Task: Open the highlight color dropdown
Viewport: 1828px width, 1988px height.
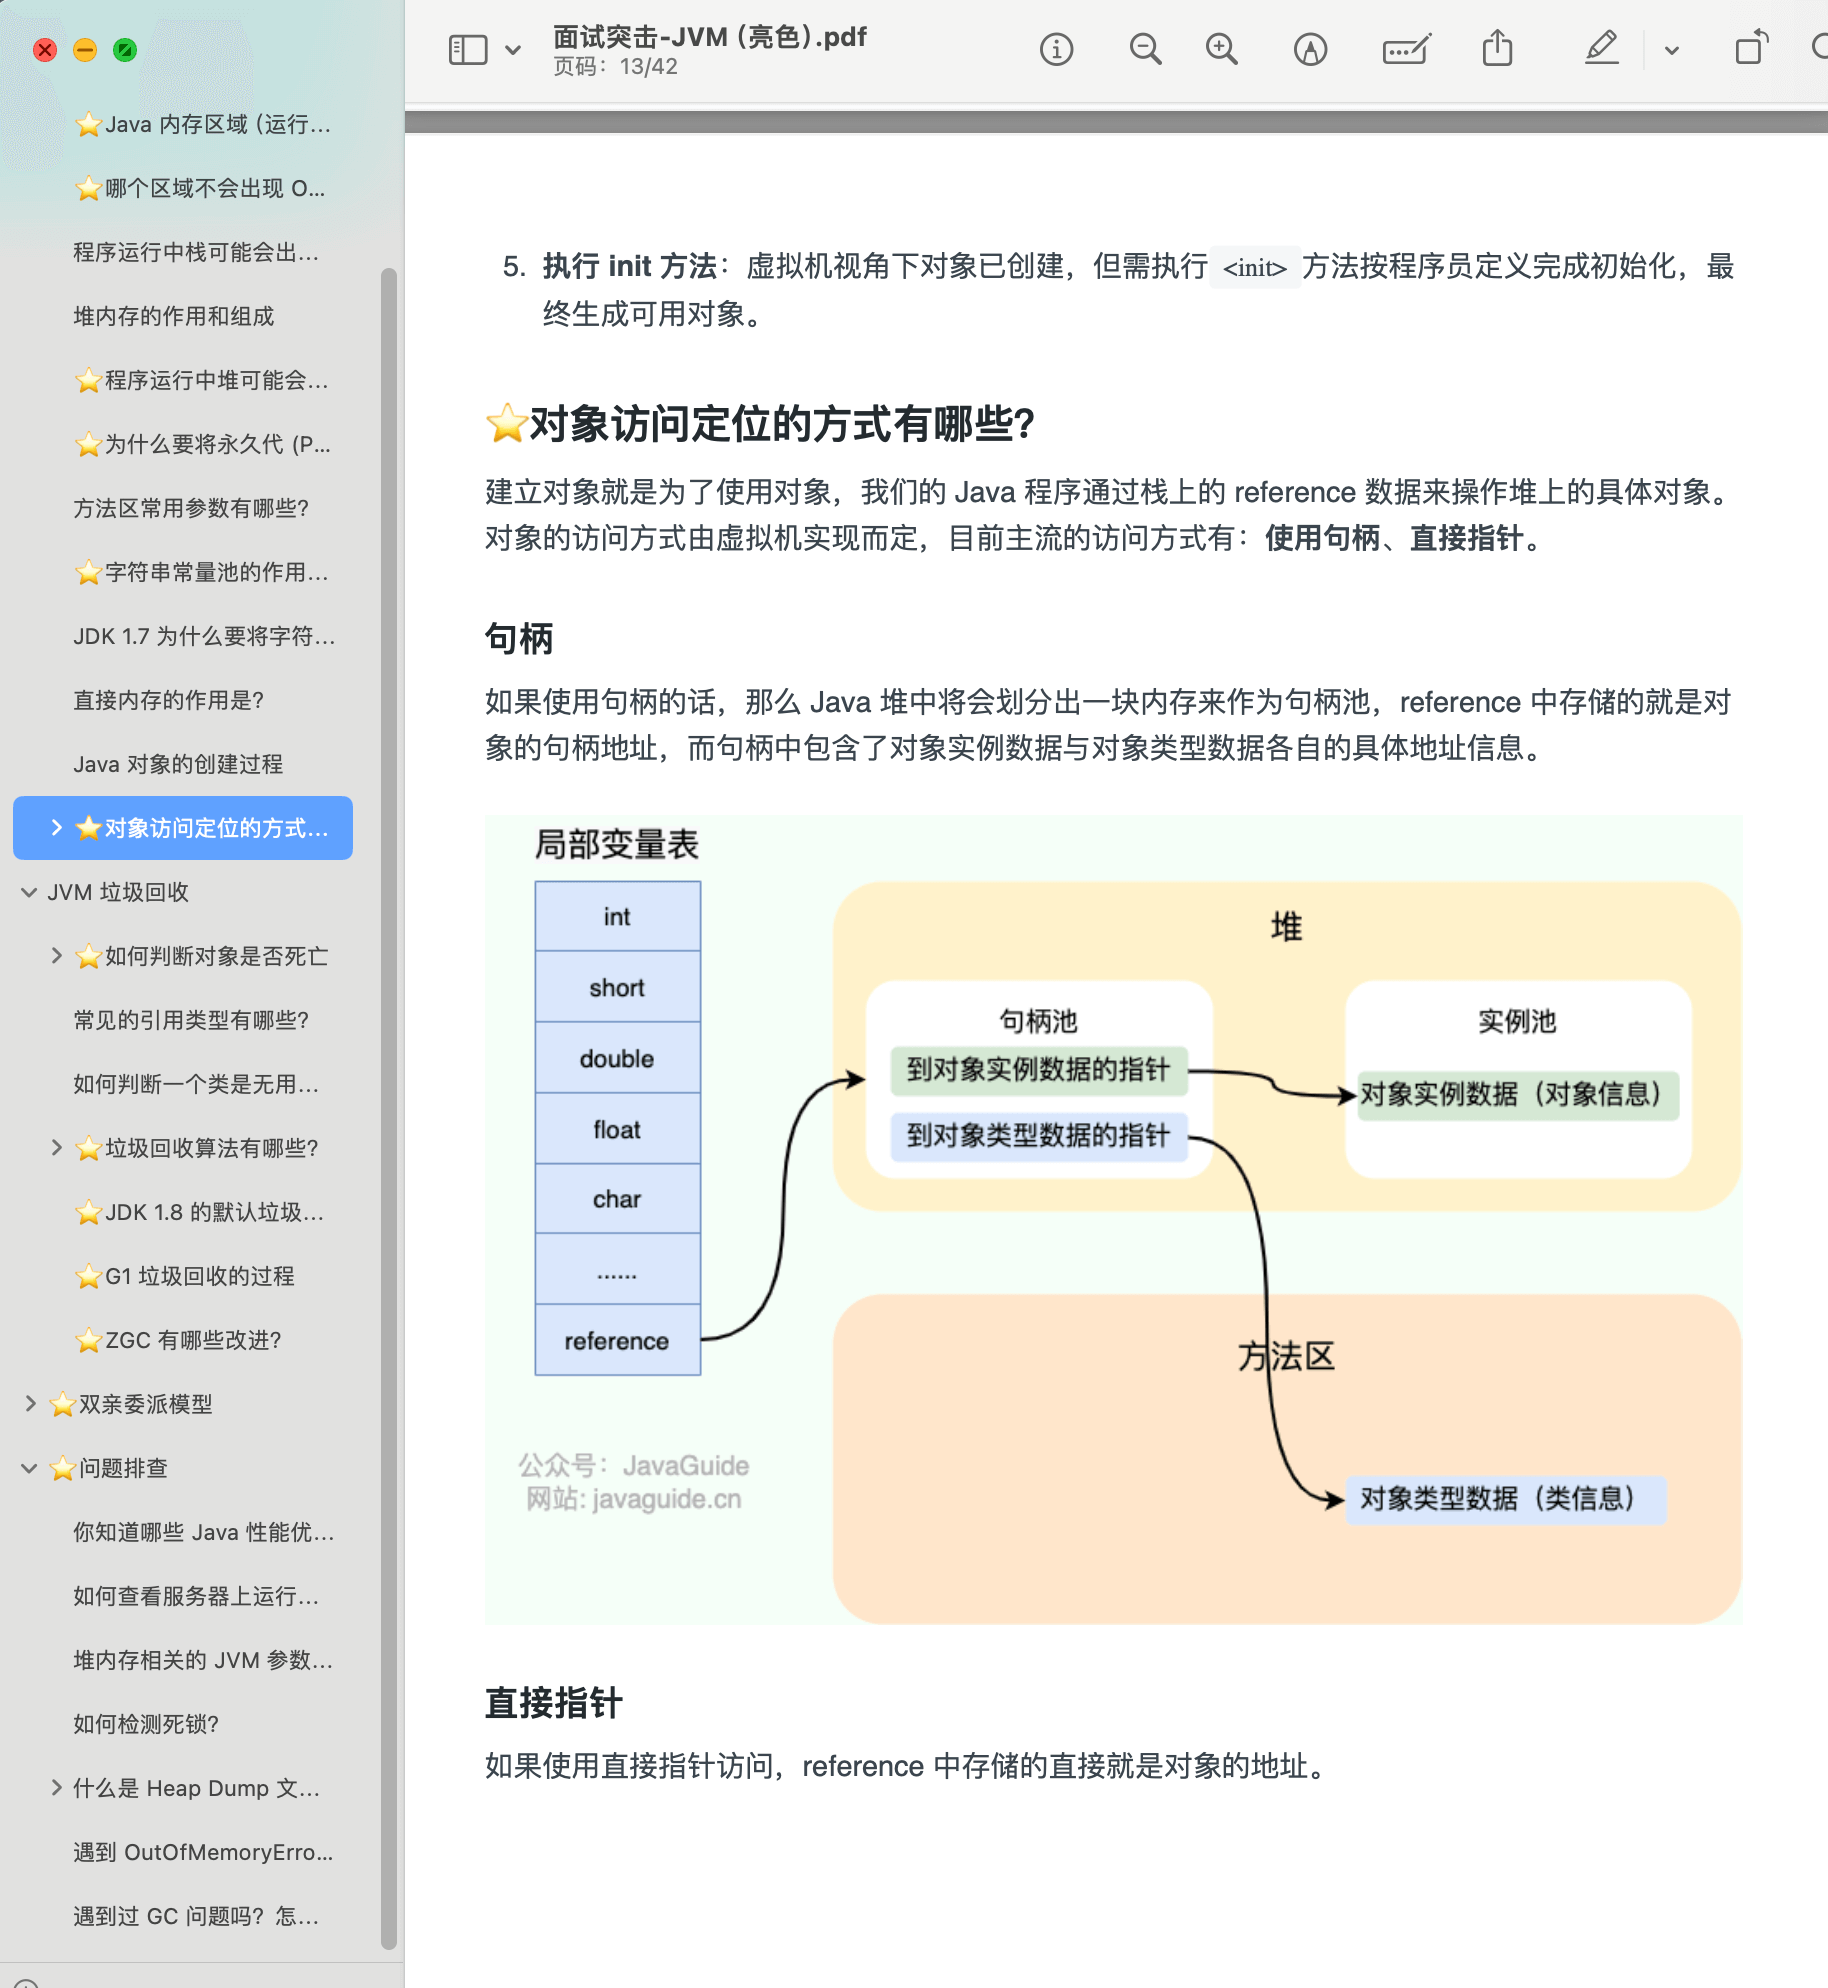Action: (x=1670, y=49)
